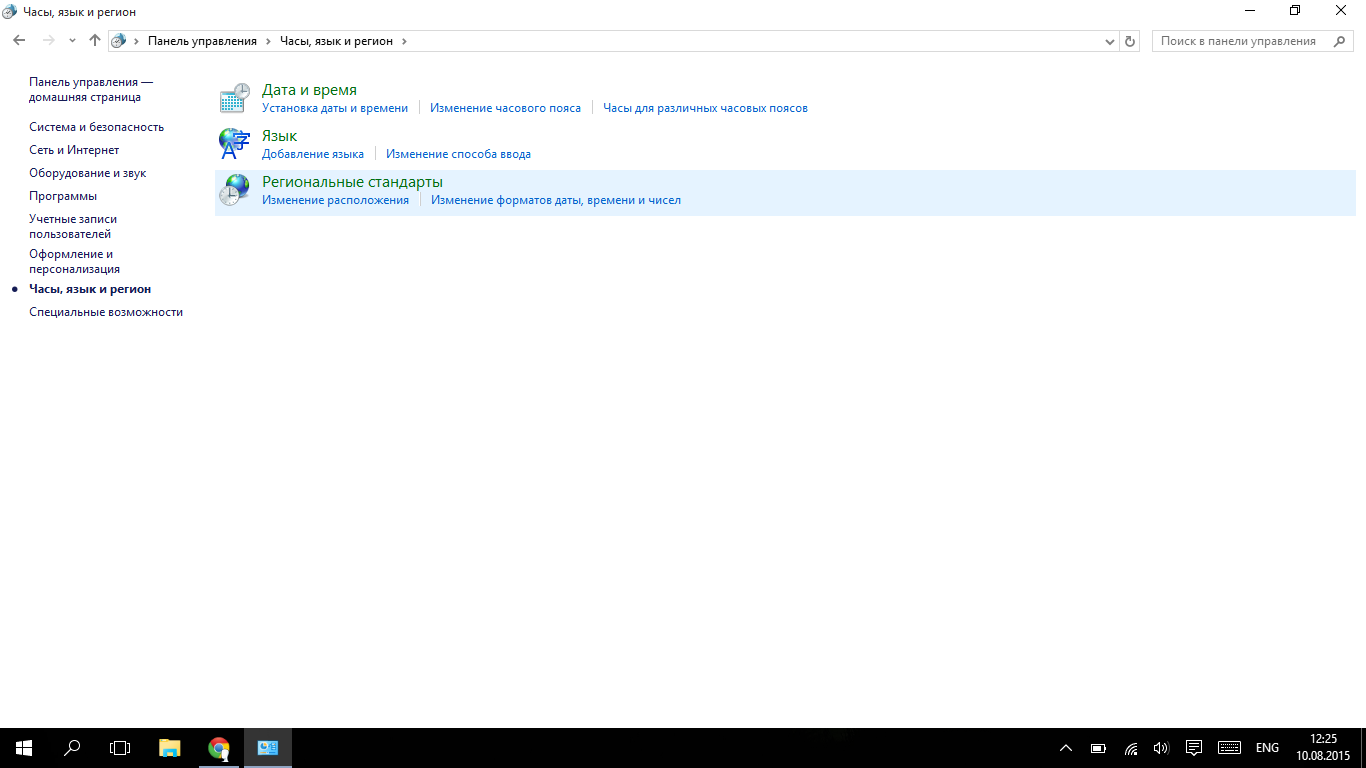
Task: Open File Explorer from the taskbar
Action: (170, 748)
